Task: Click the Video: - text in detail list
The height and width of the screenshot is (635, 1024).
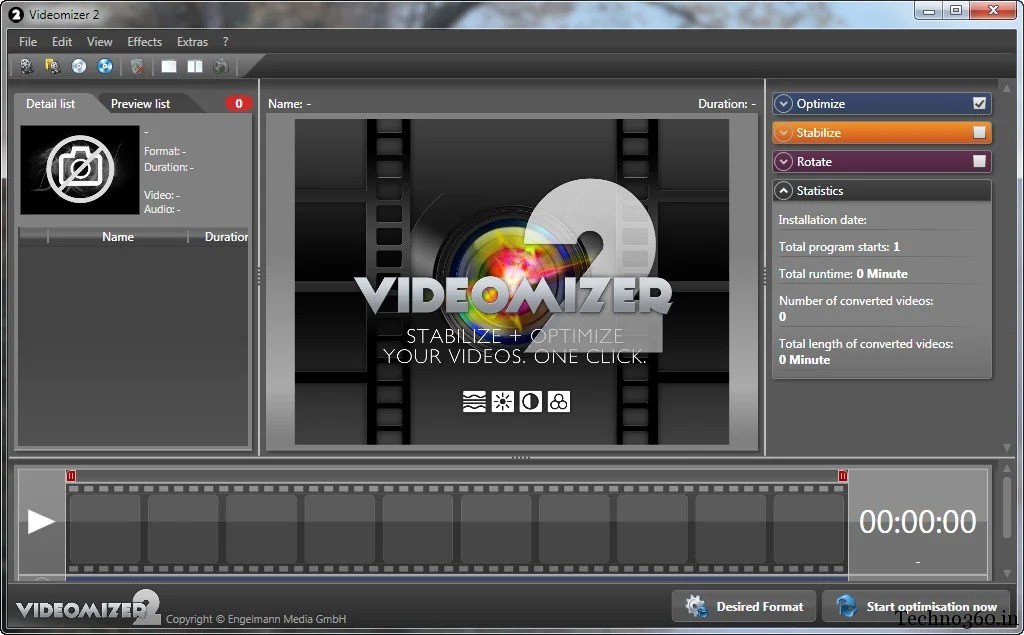Action: point(161,195)
